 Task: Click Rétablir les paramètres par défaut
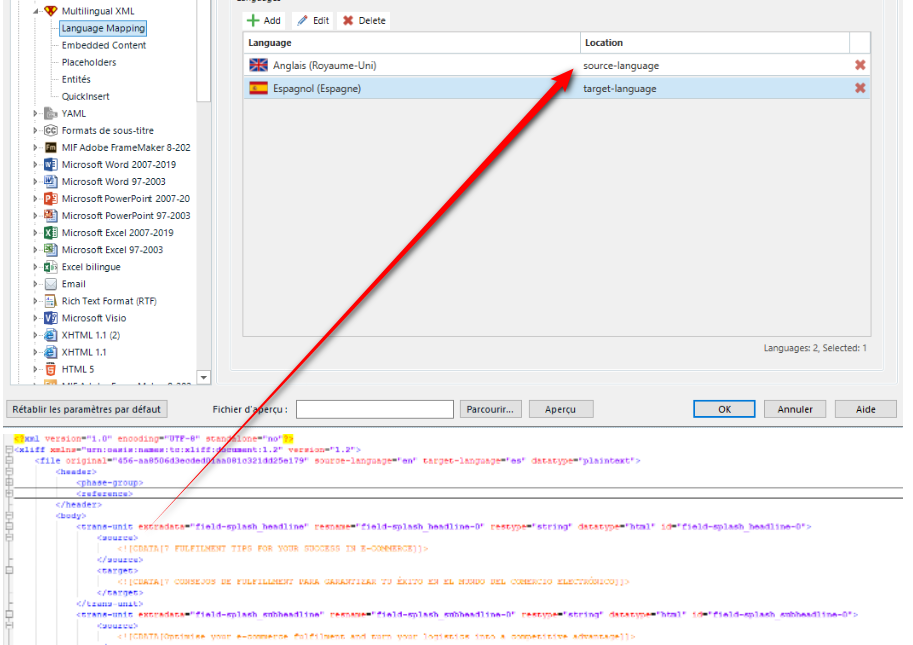pos(86,409)
